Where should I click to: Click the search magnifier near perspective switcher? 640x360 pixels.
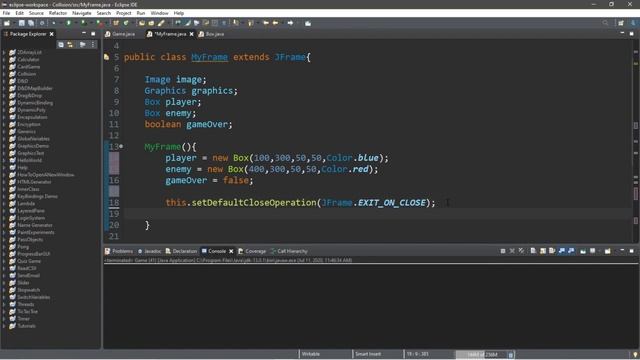pos(605,23)
